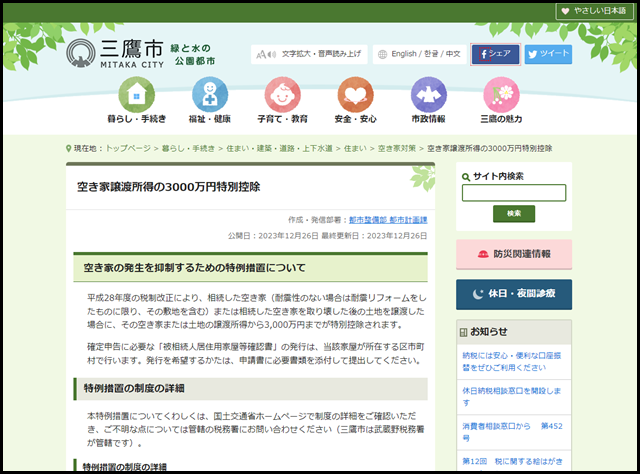Click the やさしい日本語 button
The width and height of the screenshot is (640, 474).
(x=596, y=11)
